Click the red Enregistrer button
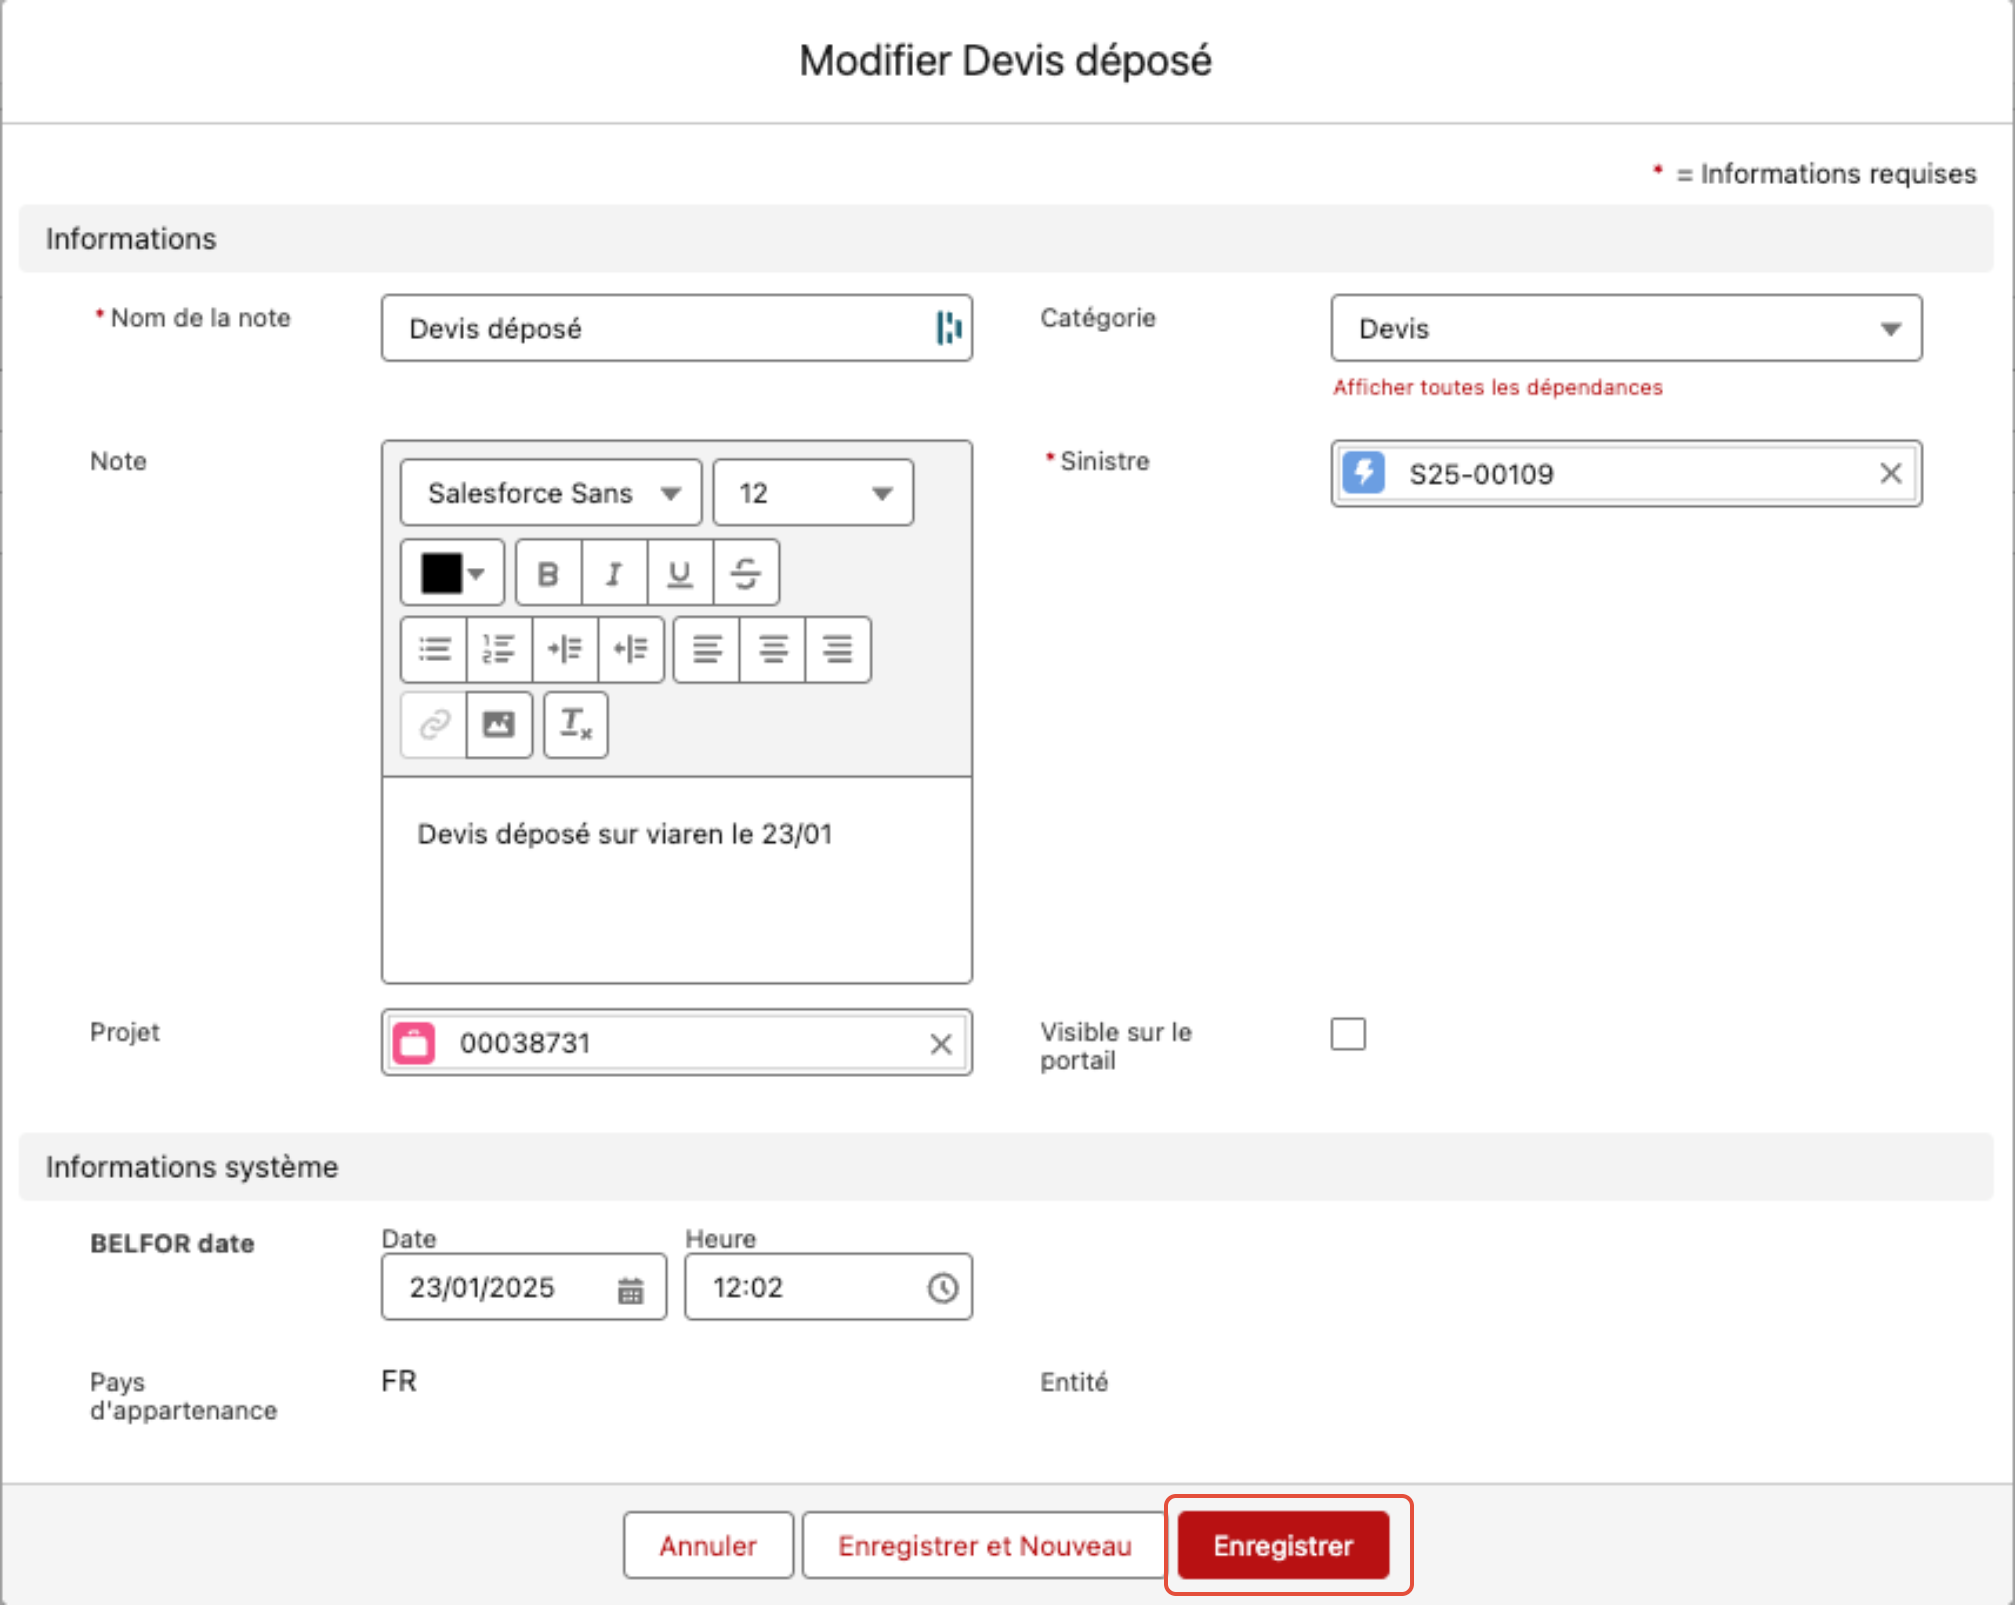This screenshot has height=1605, width=2015. [x=1283, y=1546]
